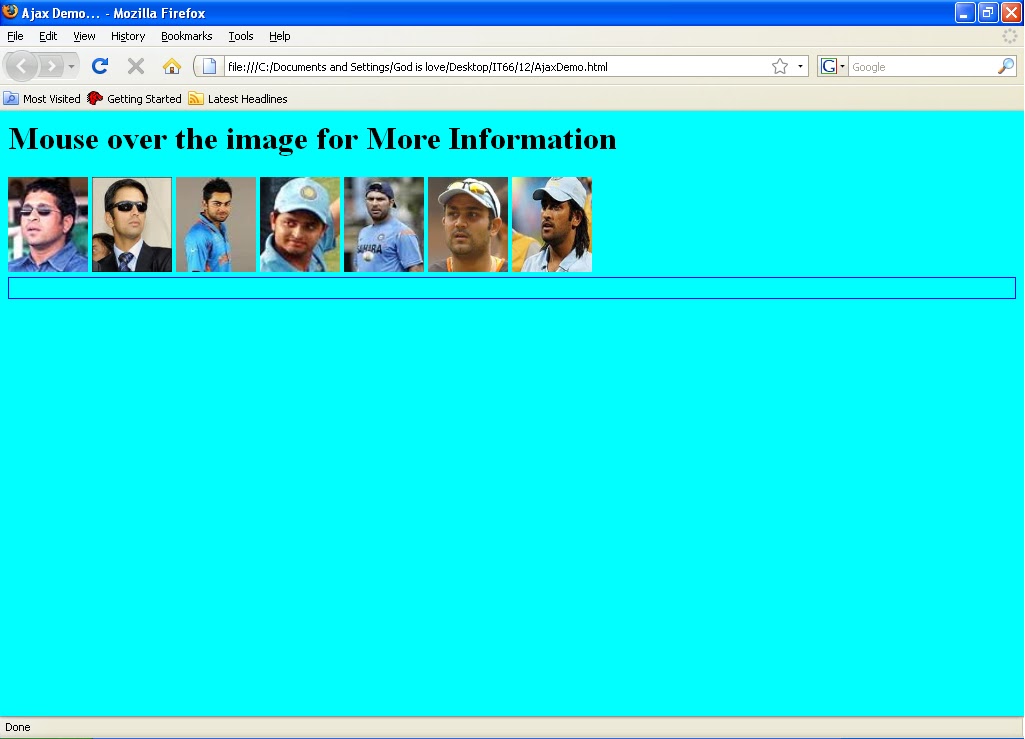Open the Help menu
This screenshot has height=739, width=1025.
point(279,36)
